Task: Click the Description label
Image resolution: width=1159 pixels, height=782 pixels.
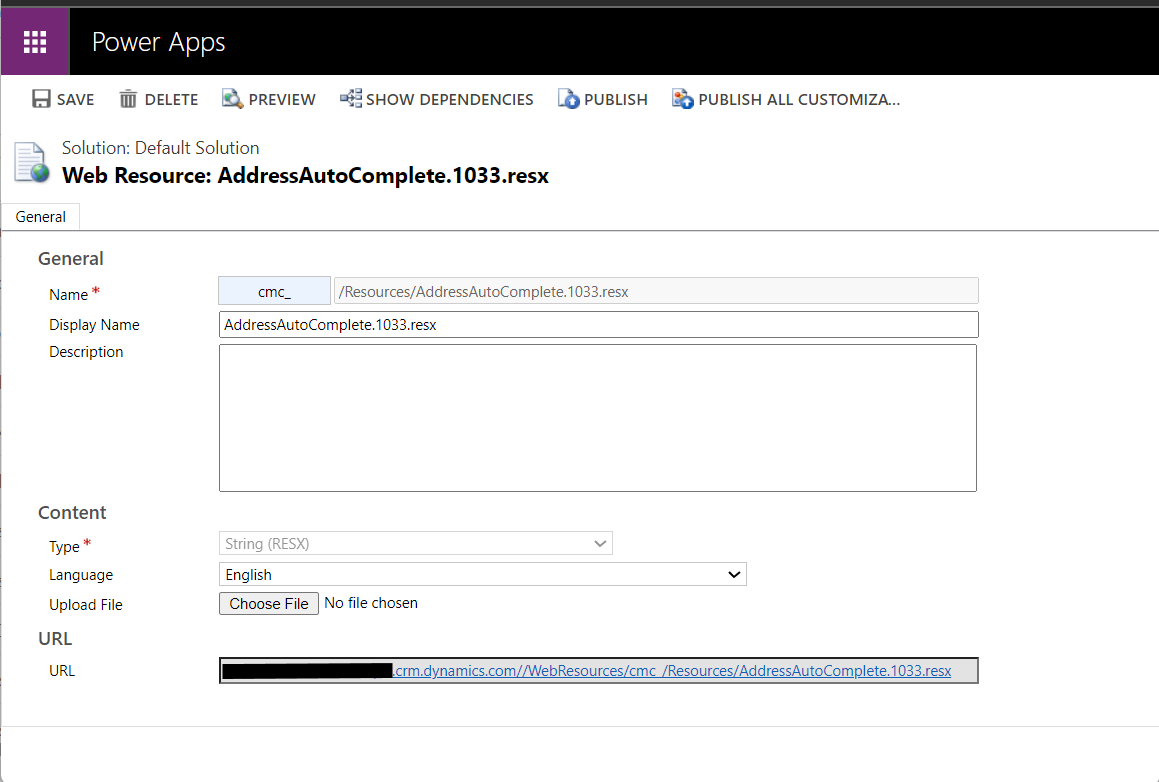Action: tap(86, 352)
